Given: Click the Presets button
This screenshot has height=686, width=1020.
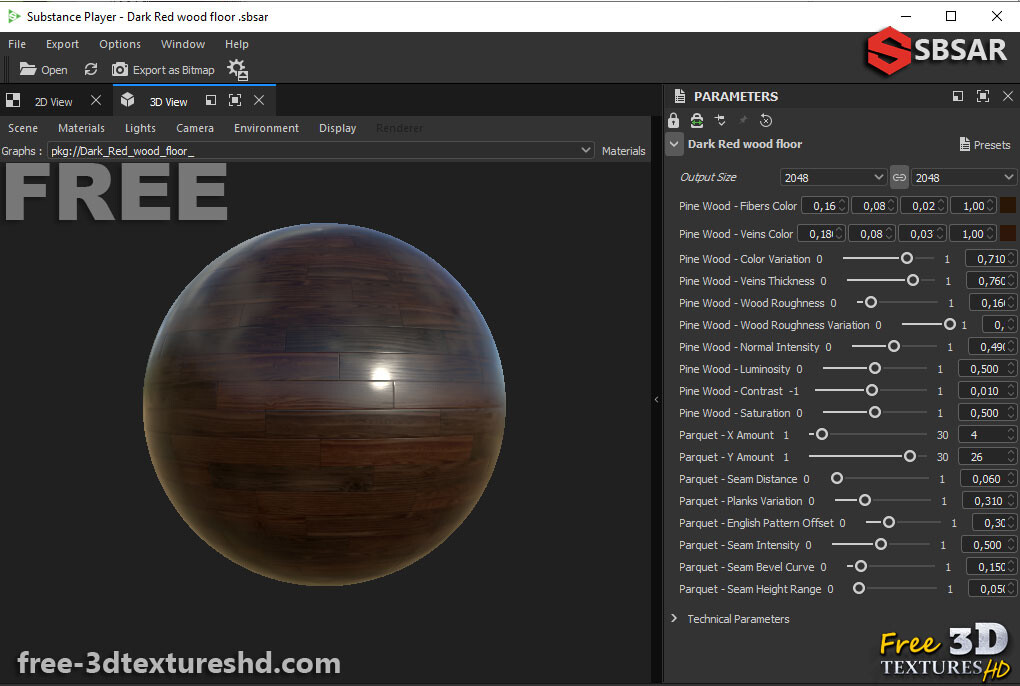Looking at the screenshot, I should 985,145.
